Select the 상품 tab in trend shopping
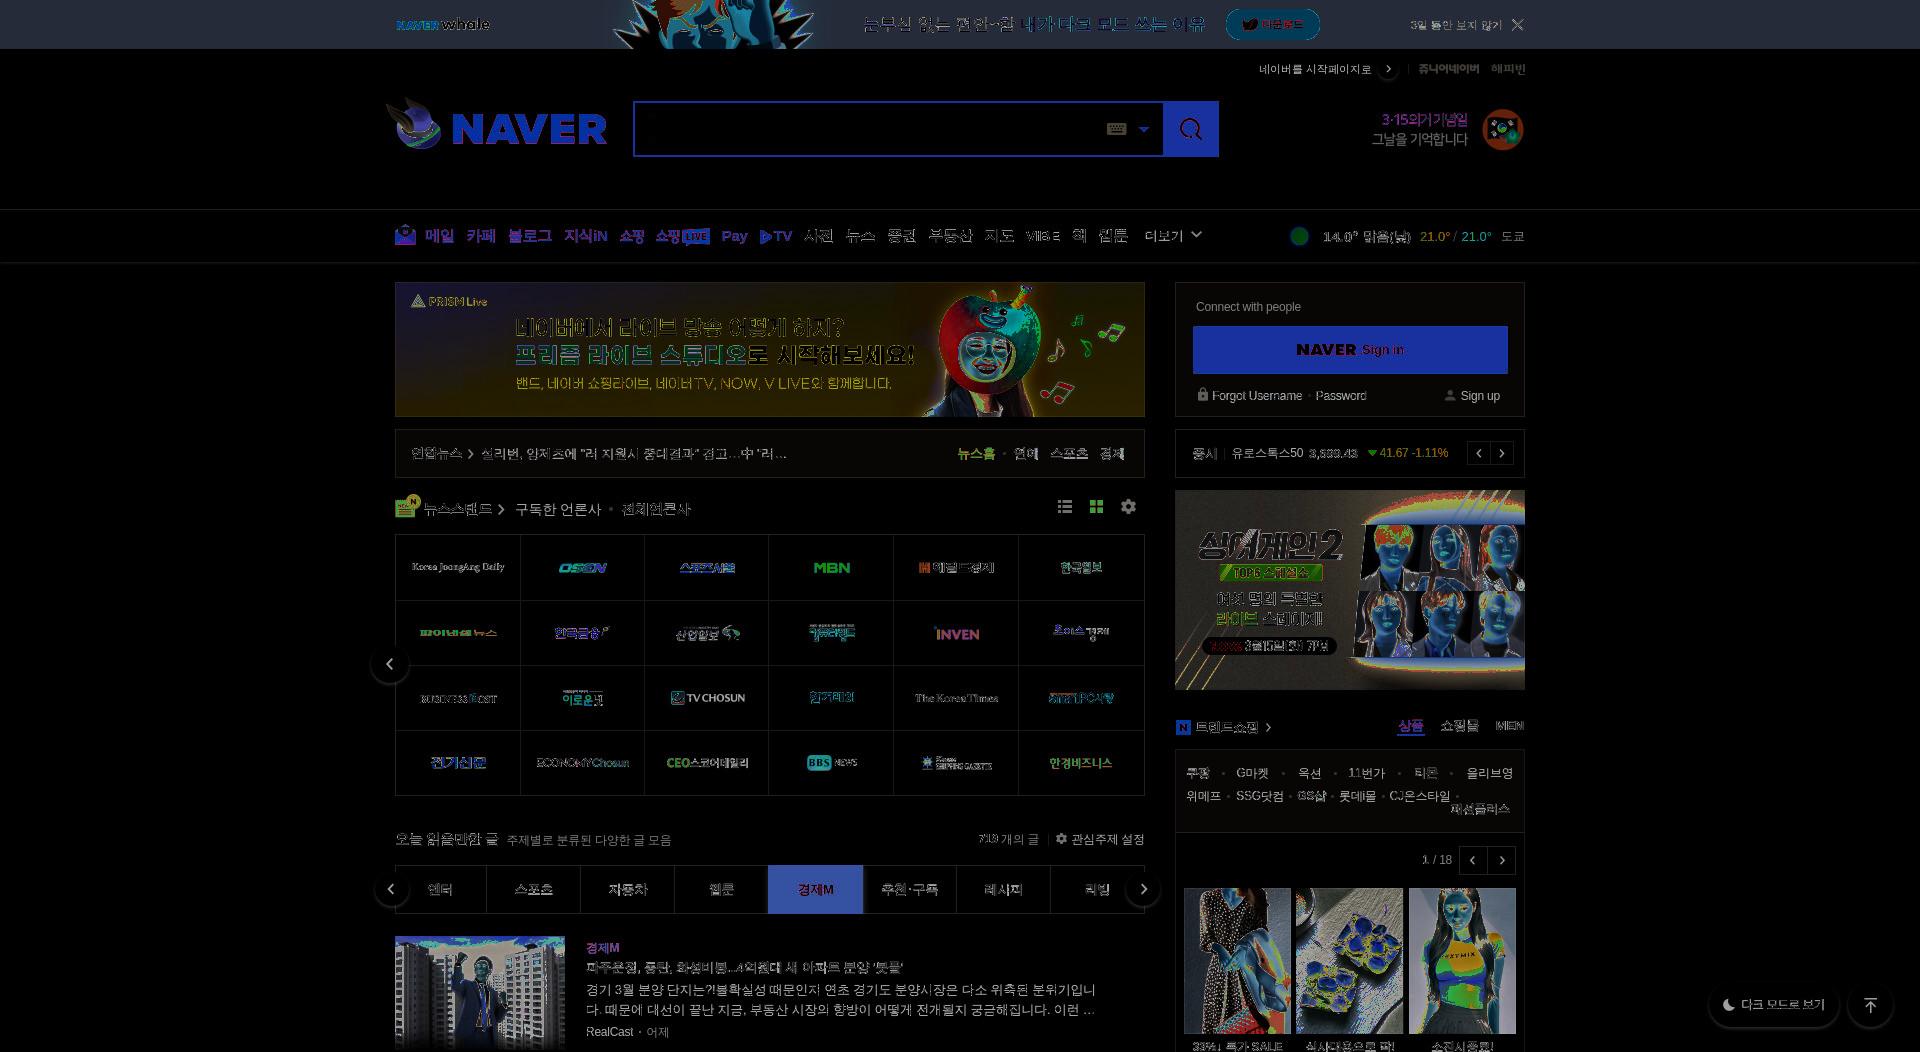The height and width of the screenshot is (1052, 1920). coord(1410,726)
